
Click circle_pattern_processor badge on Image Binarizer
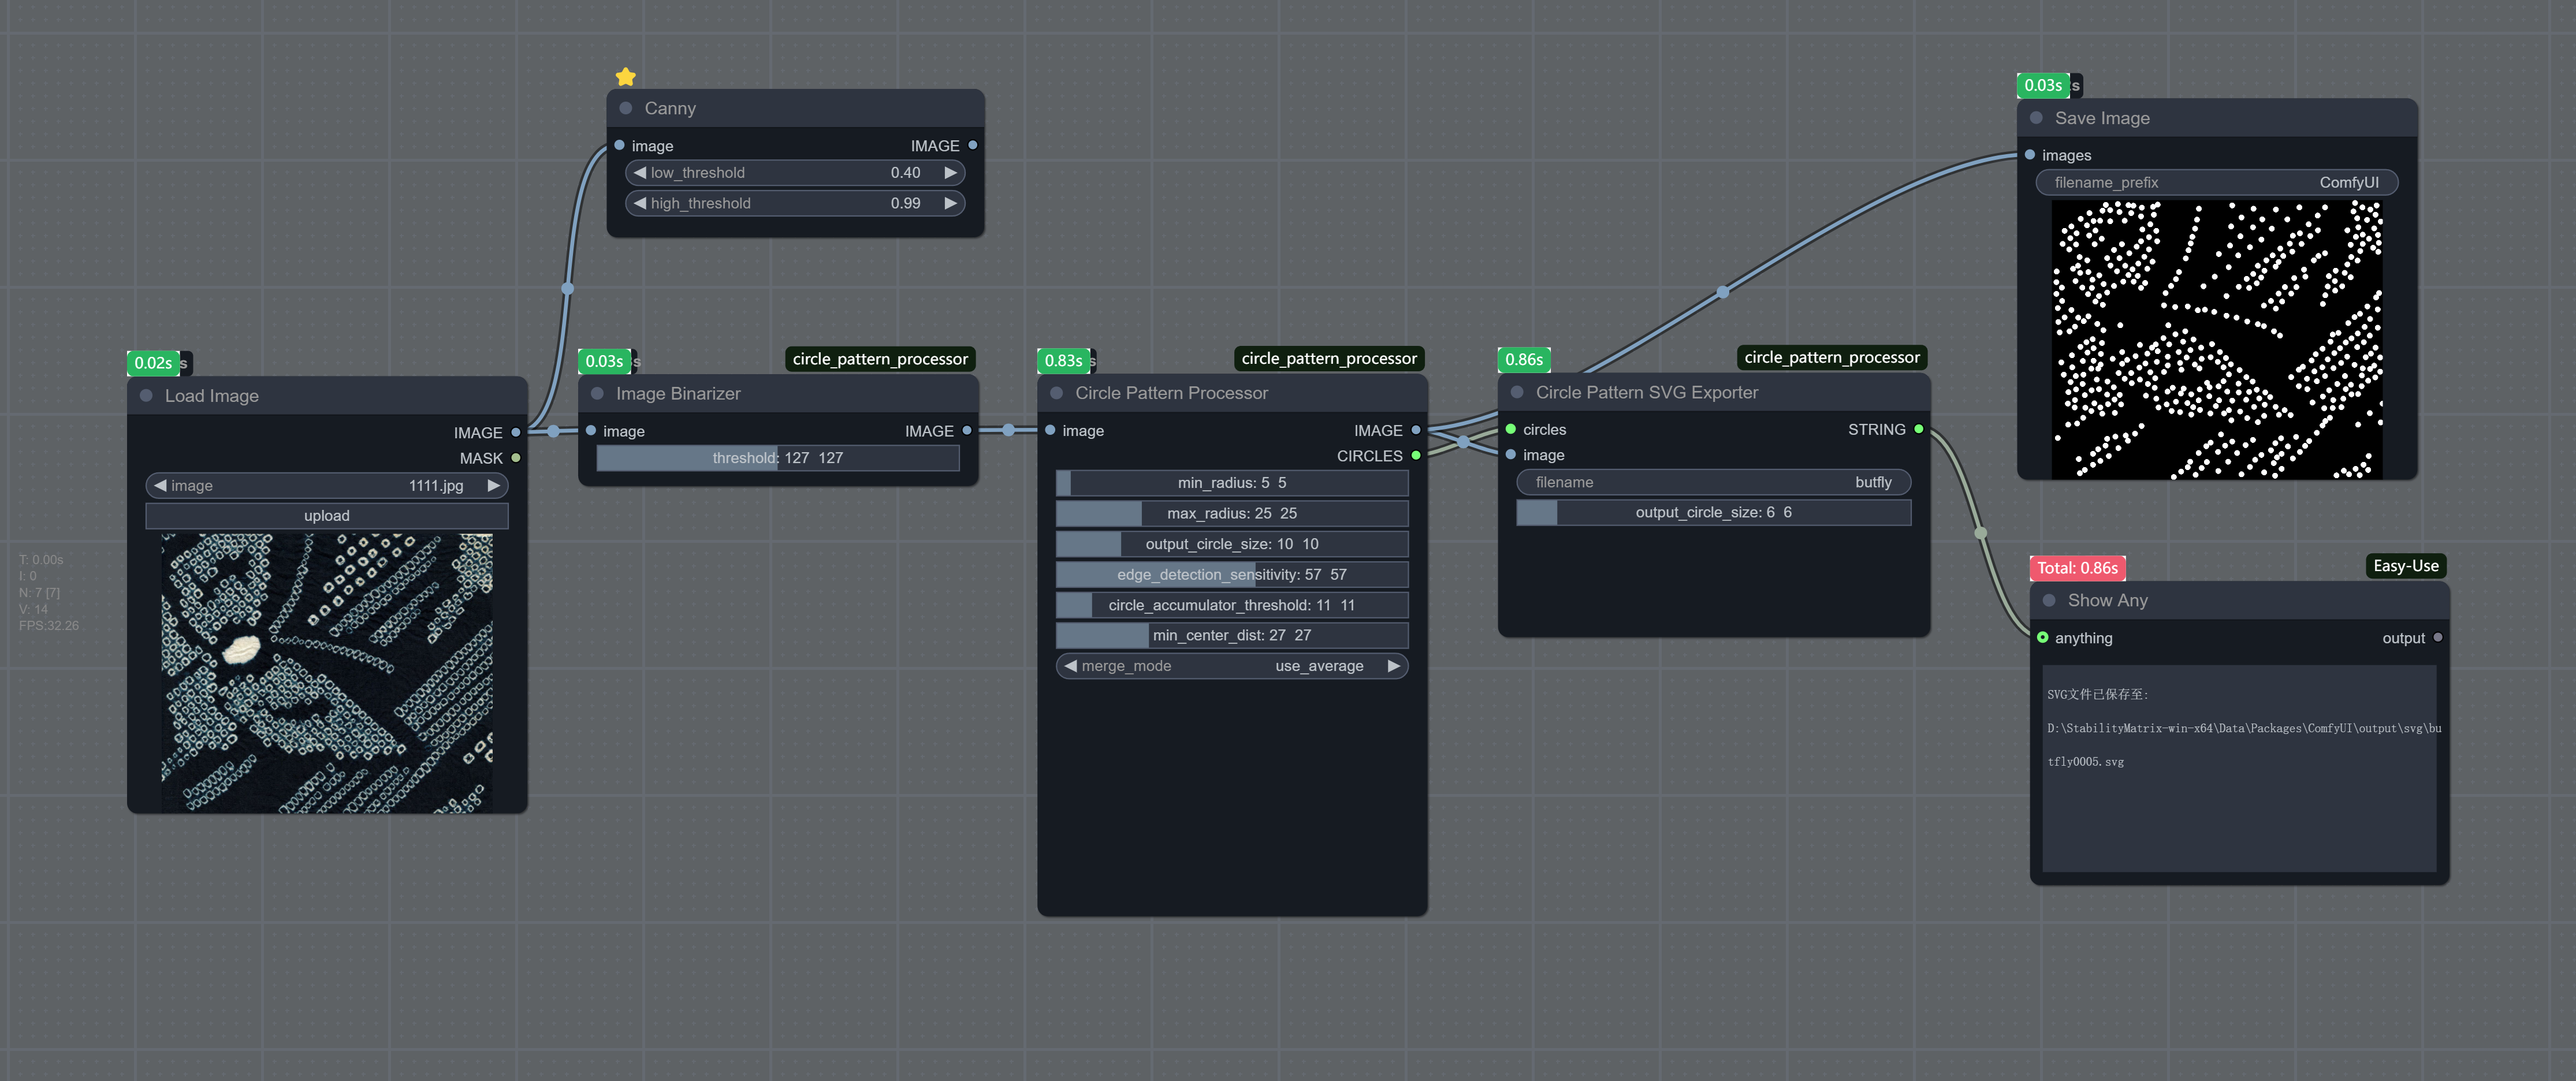click(880, 359)
